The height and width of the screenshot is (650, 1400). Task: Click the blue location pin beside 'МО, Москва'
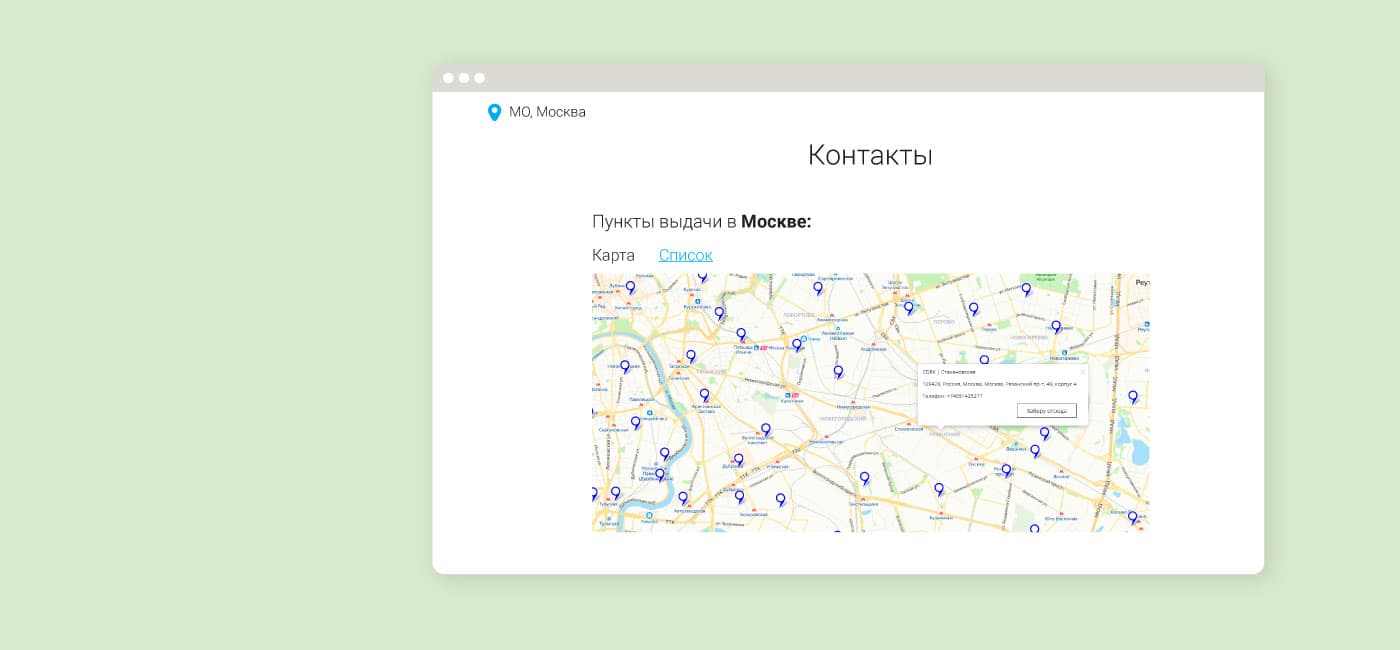point(494,112)
